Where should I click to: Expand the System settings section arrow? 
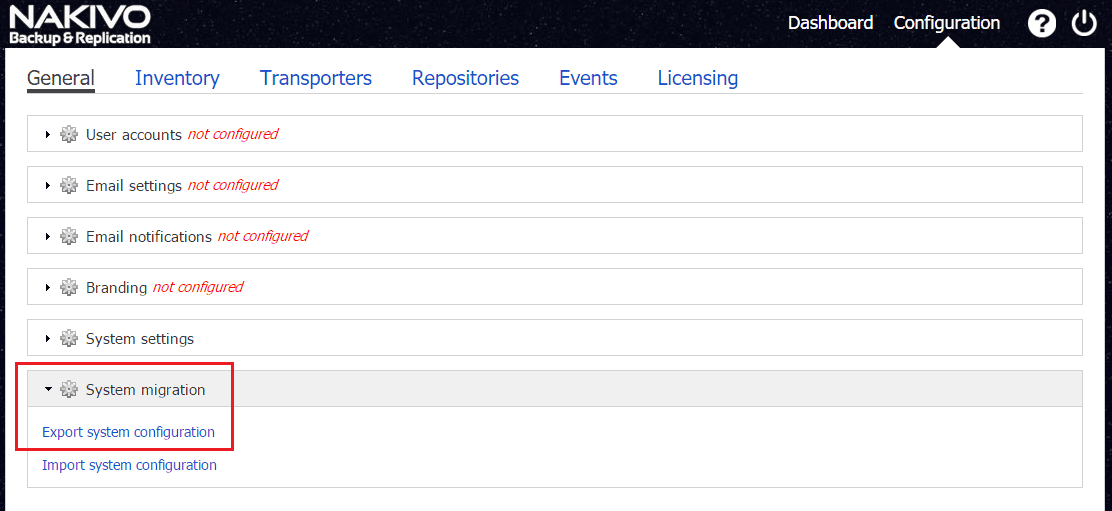48,338
